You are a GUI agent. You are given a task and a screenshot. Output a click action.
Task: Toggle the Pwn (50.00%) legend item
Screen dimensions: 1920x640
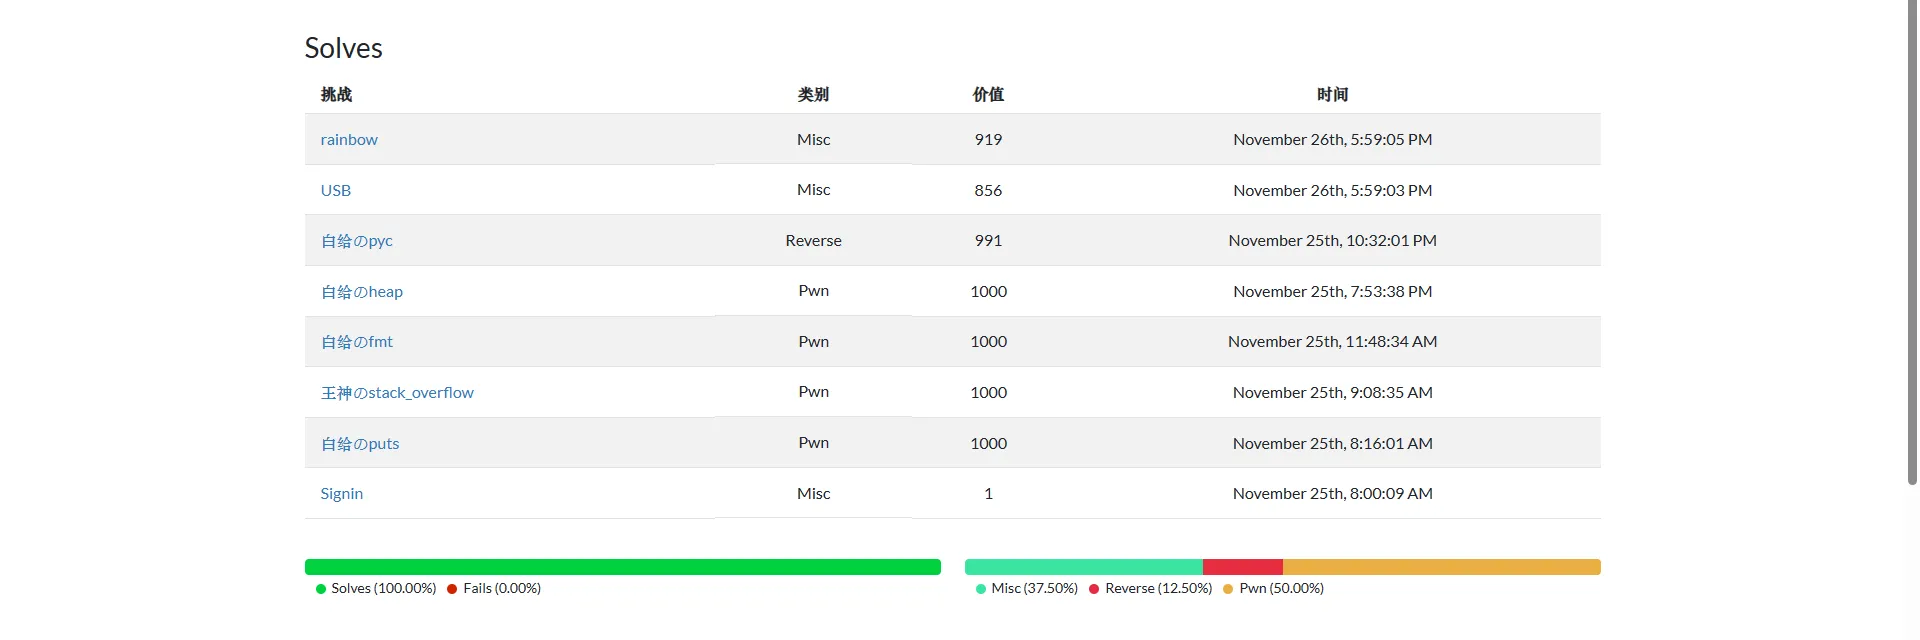pos(1274,589)
